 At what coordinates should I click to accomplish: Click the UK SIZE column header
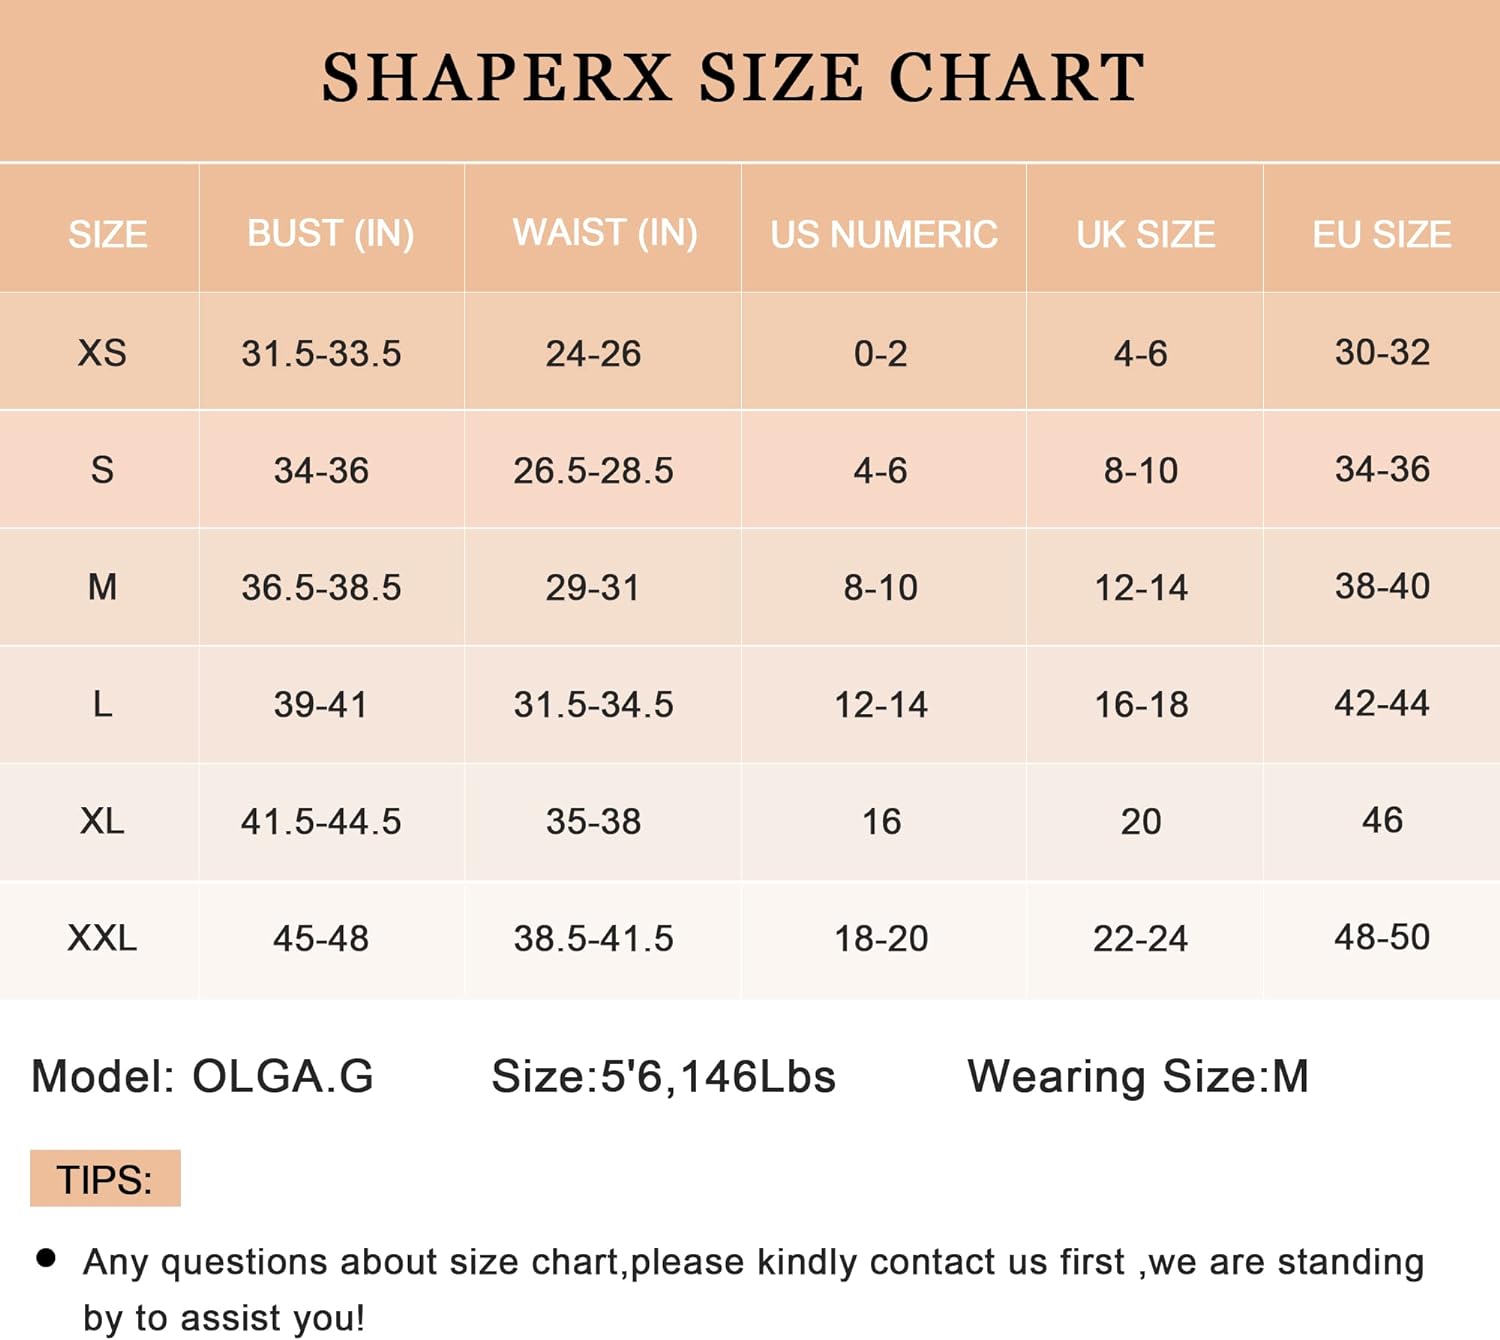1145,234
